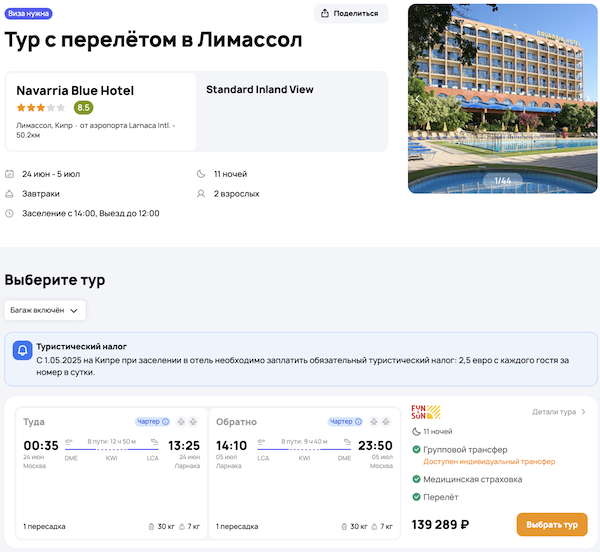The width and height of the screenshot is (600, 552).
Task: Click the airline icon on Обратно flight card
Action: [375, 422]
